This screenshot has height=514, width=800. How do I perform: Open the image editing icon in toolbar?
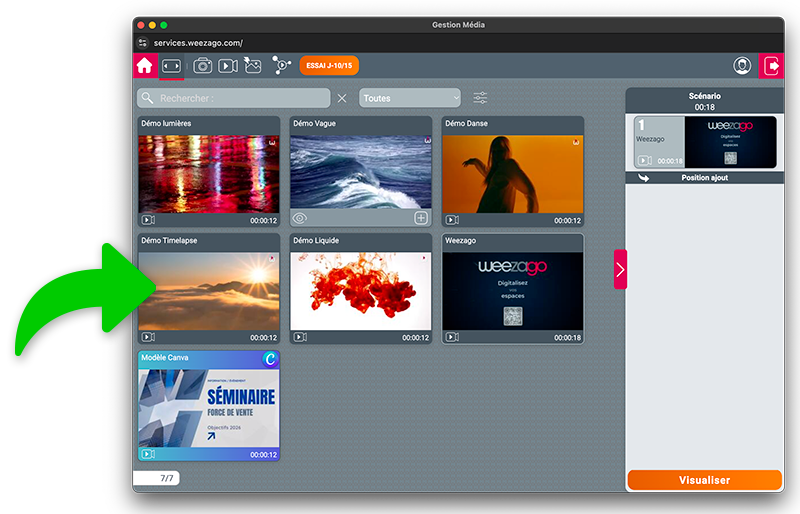click(253, 66)
